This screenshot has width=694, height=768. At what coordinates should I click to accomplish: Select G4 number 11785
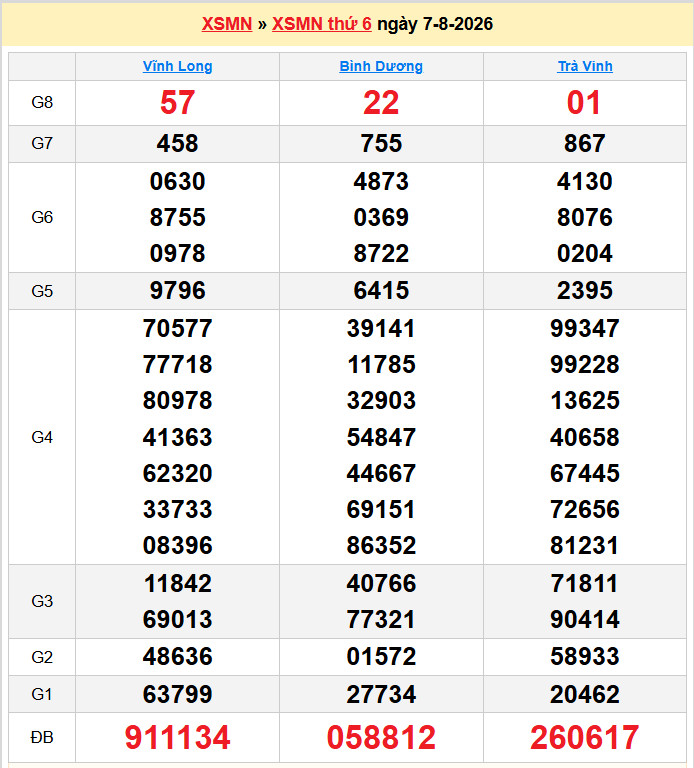click(x=381, y=364)
